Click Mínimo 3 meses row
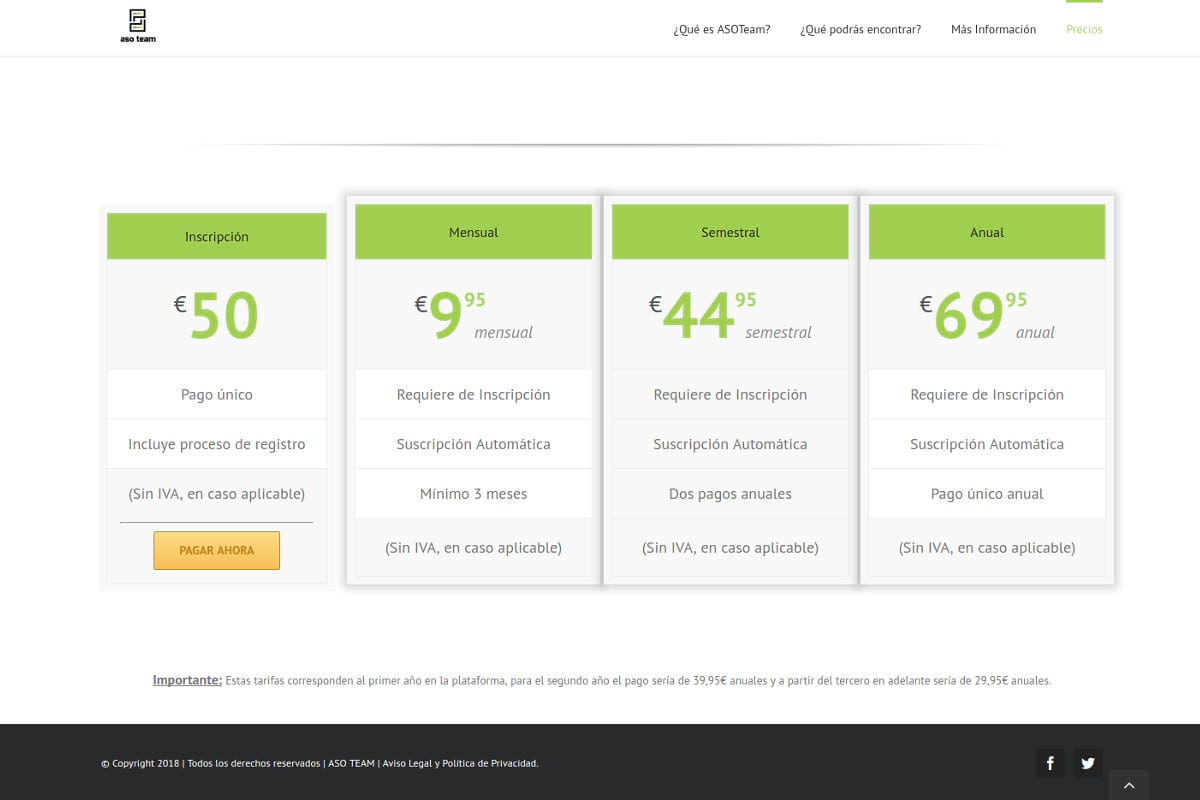 tap(473, 494)
